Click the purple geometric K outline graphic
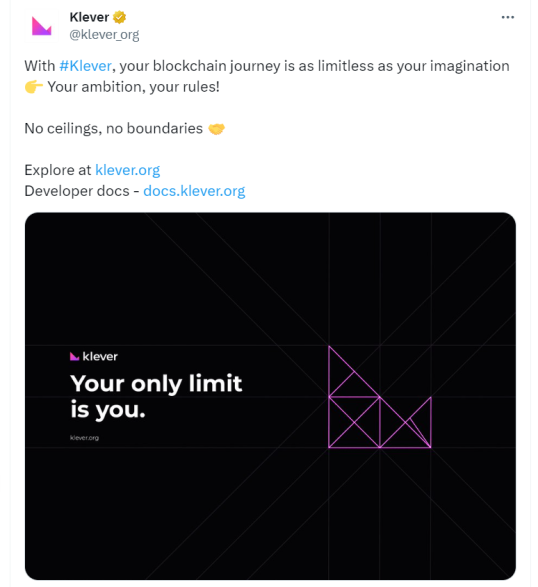 380,397
